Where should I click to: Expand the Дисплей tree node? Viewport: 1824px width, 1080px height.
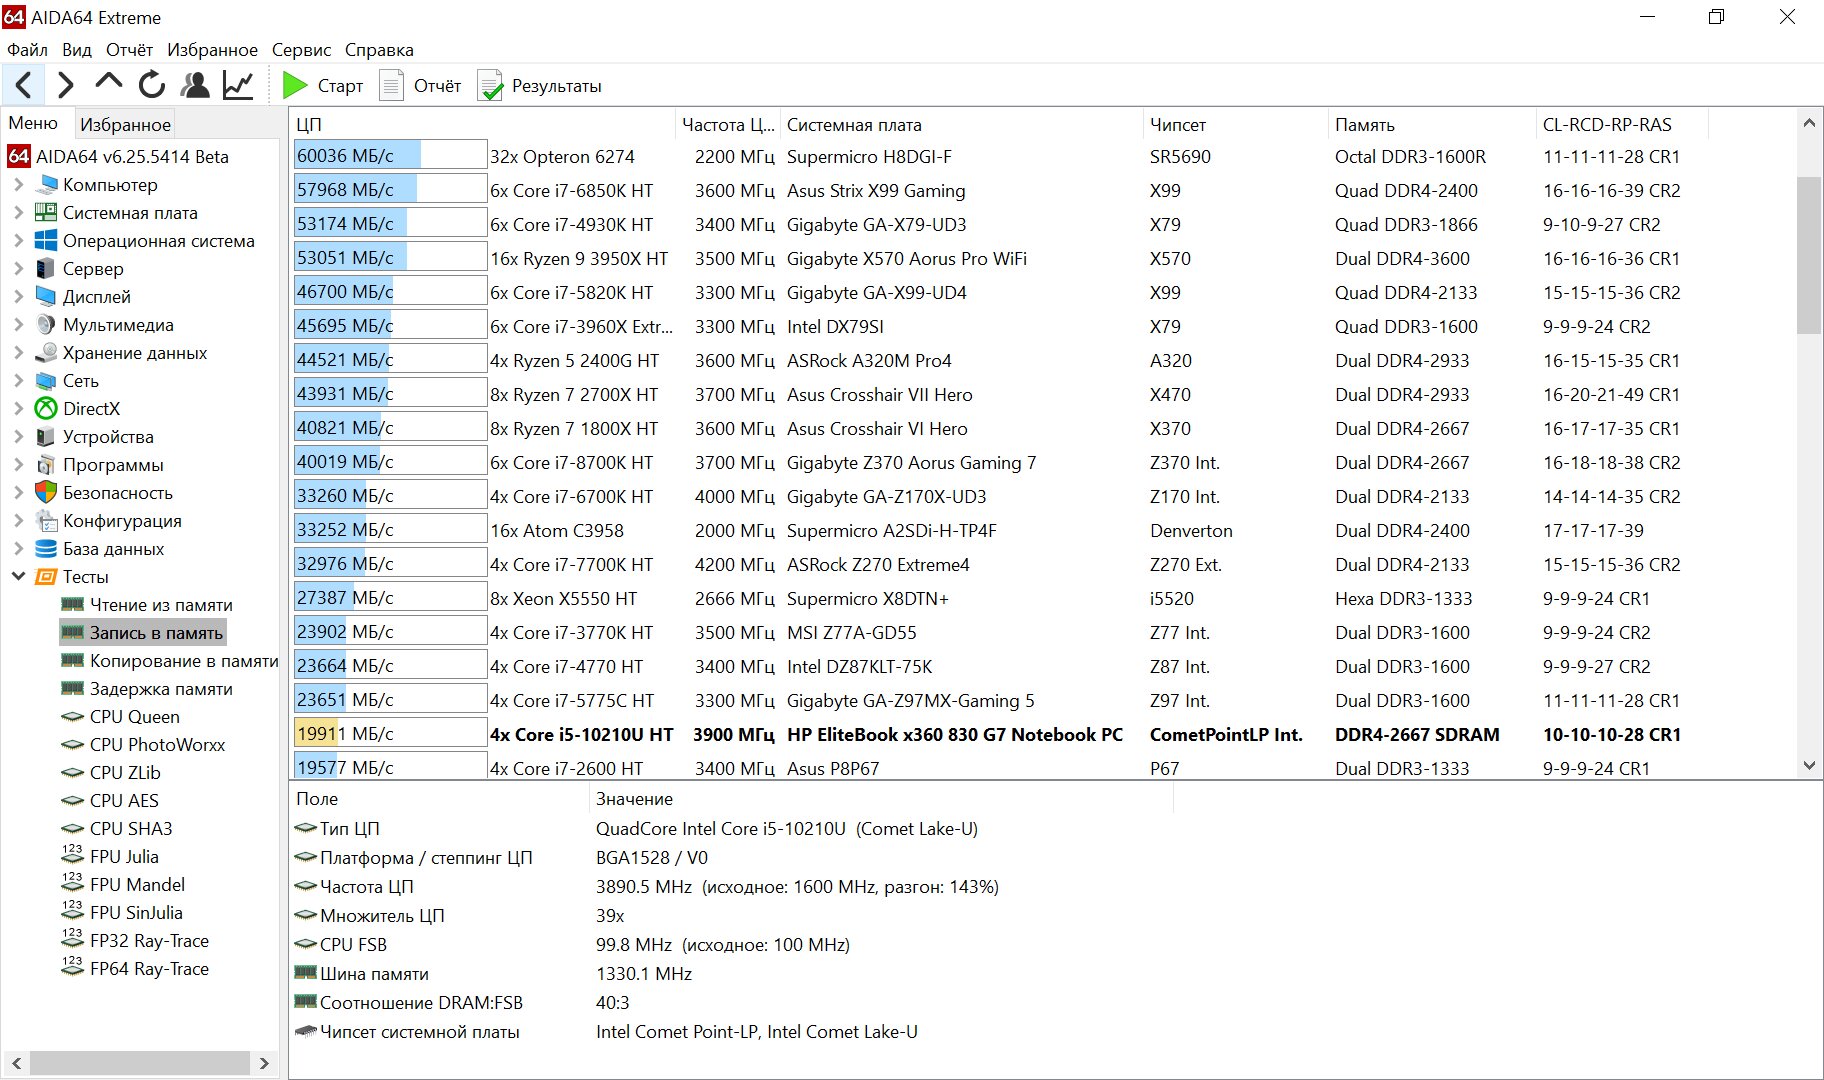tap(18, 297)
